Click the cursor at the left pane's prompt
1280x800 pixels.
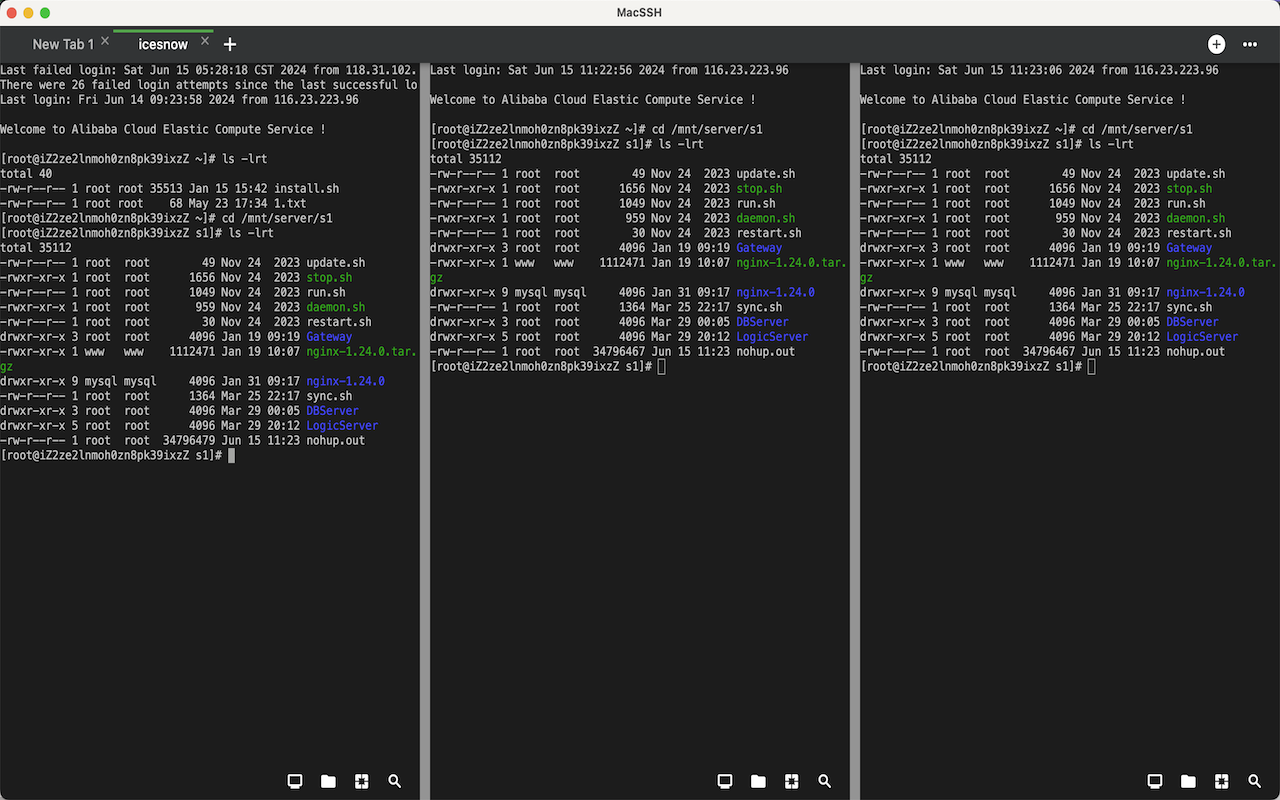pos(232,455)
